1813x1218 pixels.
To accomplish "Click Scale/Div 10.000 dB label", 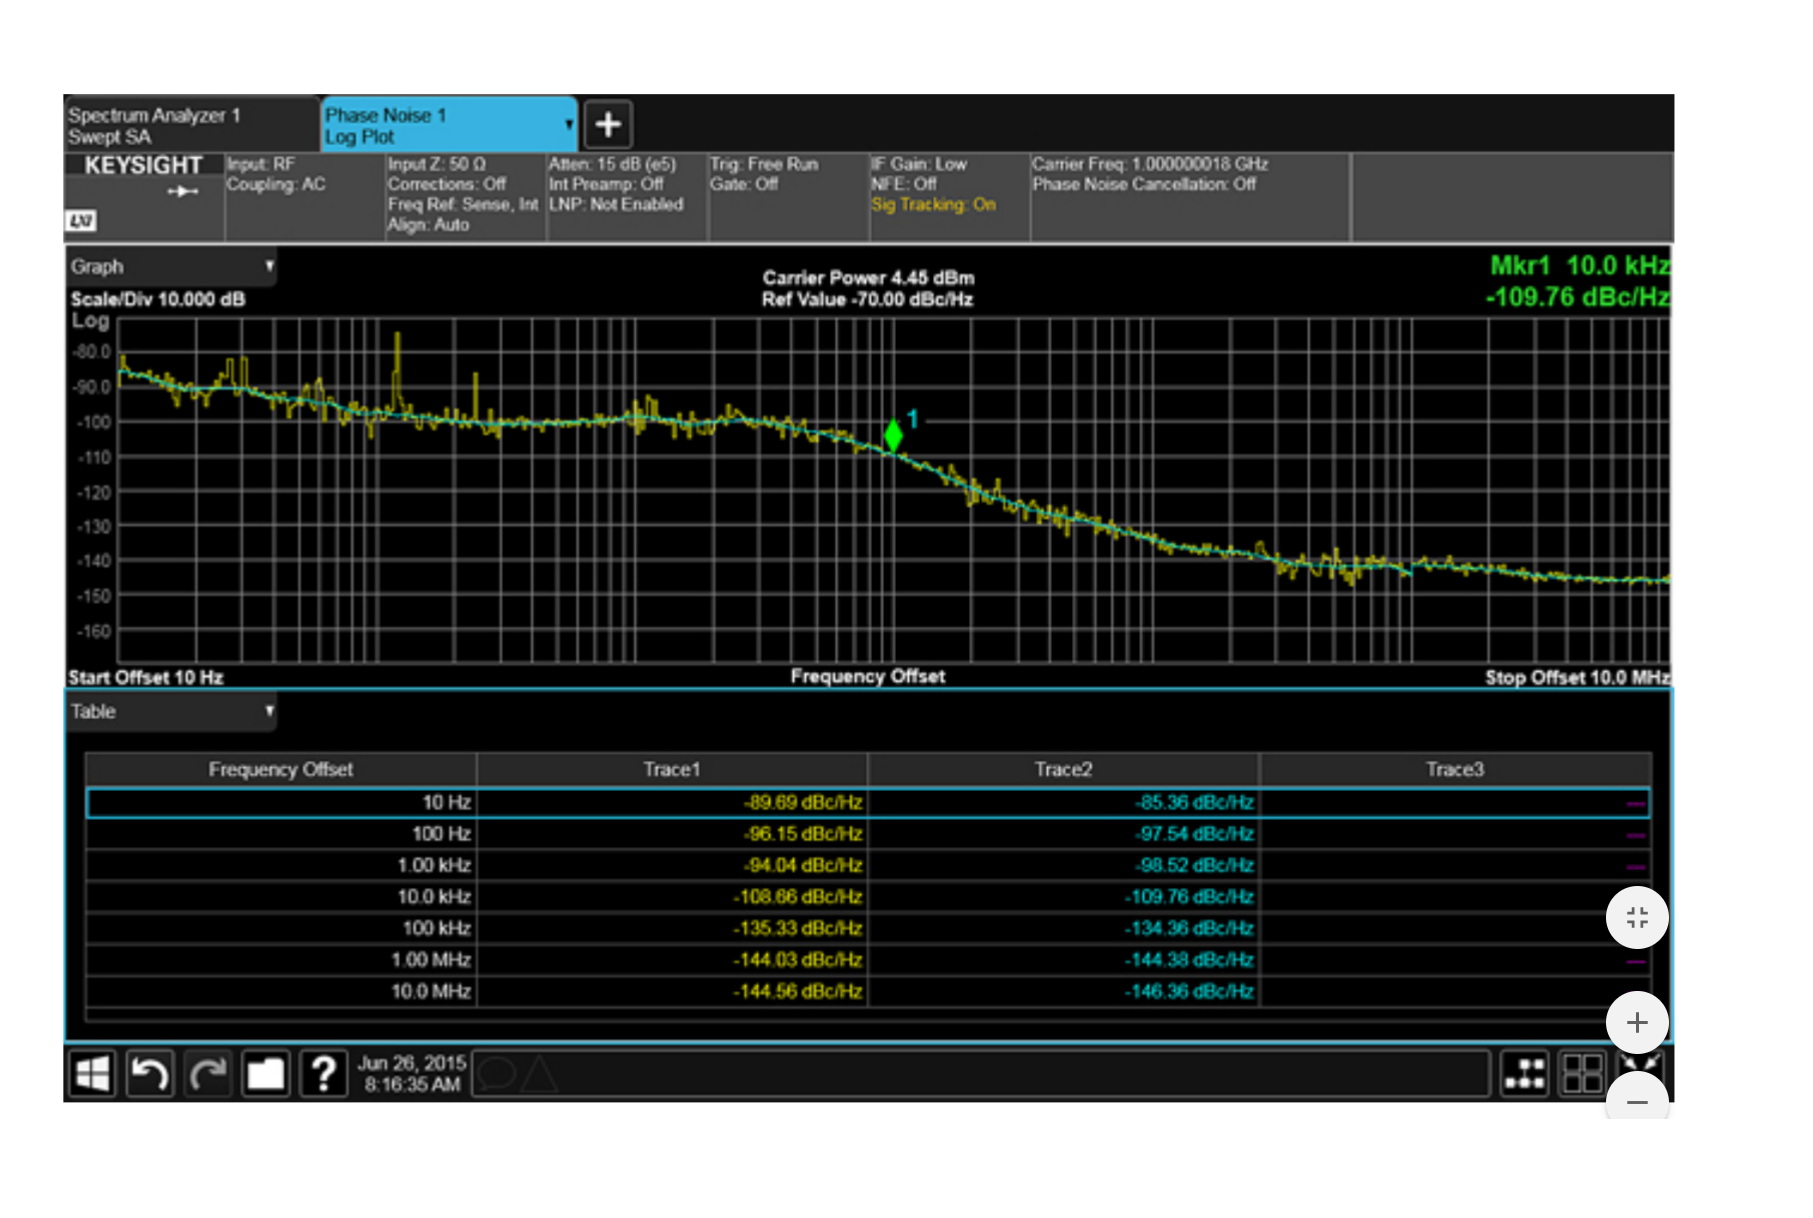I will click(x=158, y=300).
